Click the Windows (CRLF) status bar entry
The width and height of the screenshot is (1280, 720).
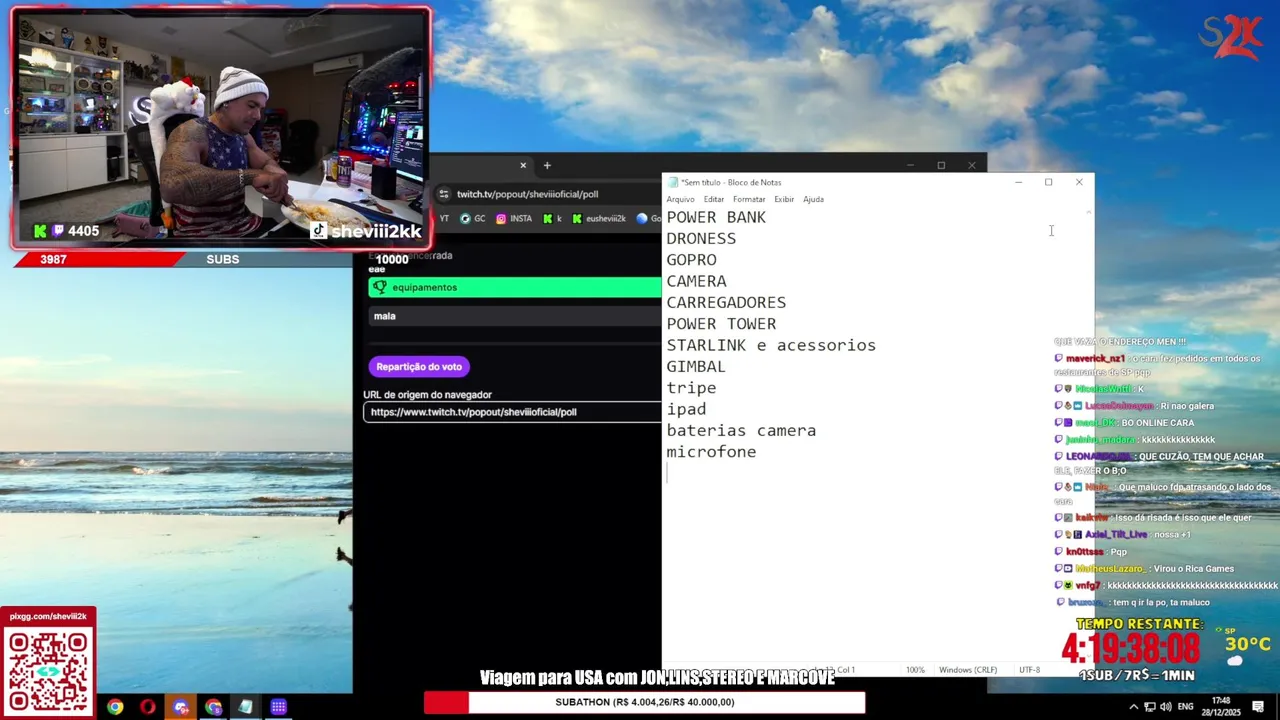(x=968, y=670)
